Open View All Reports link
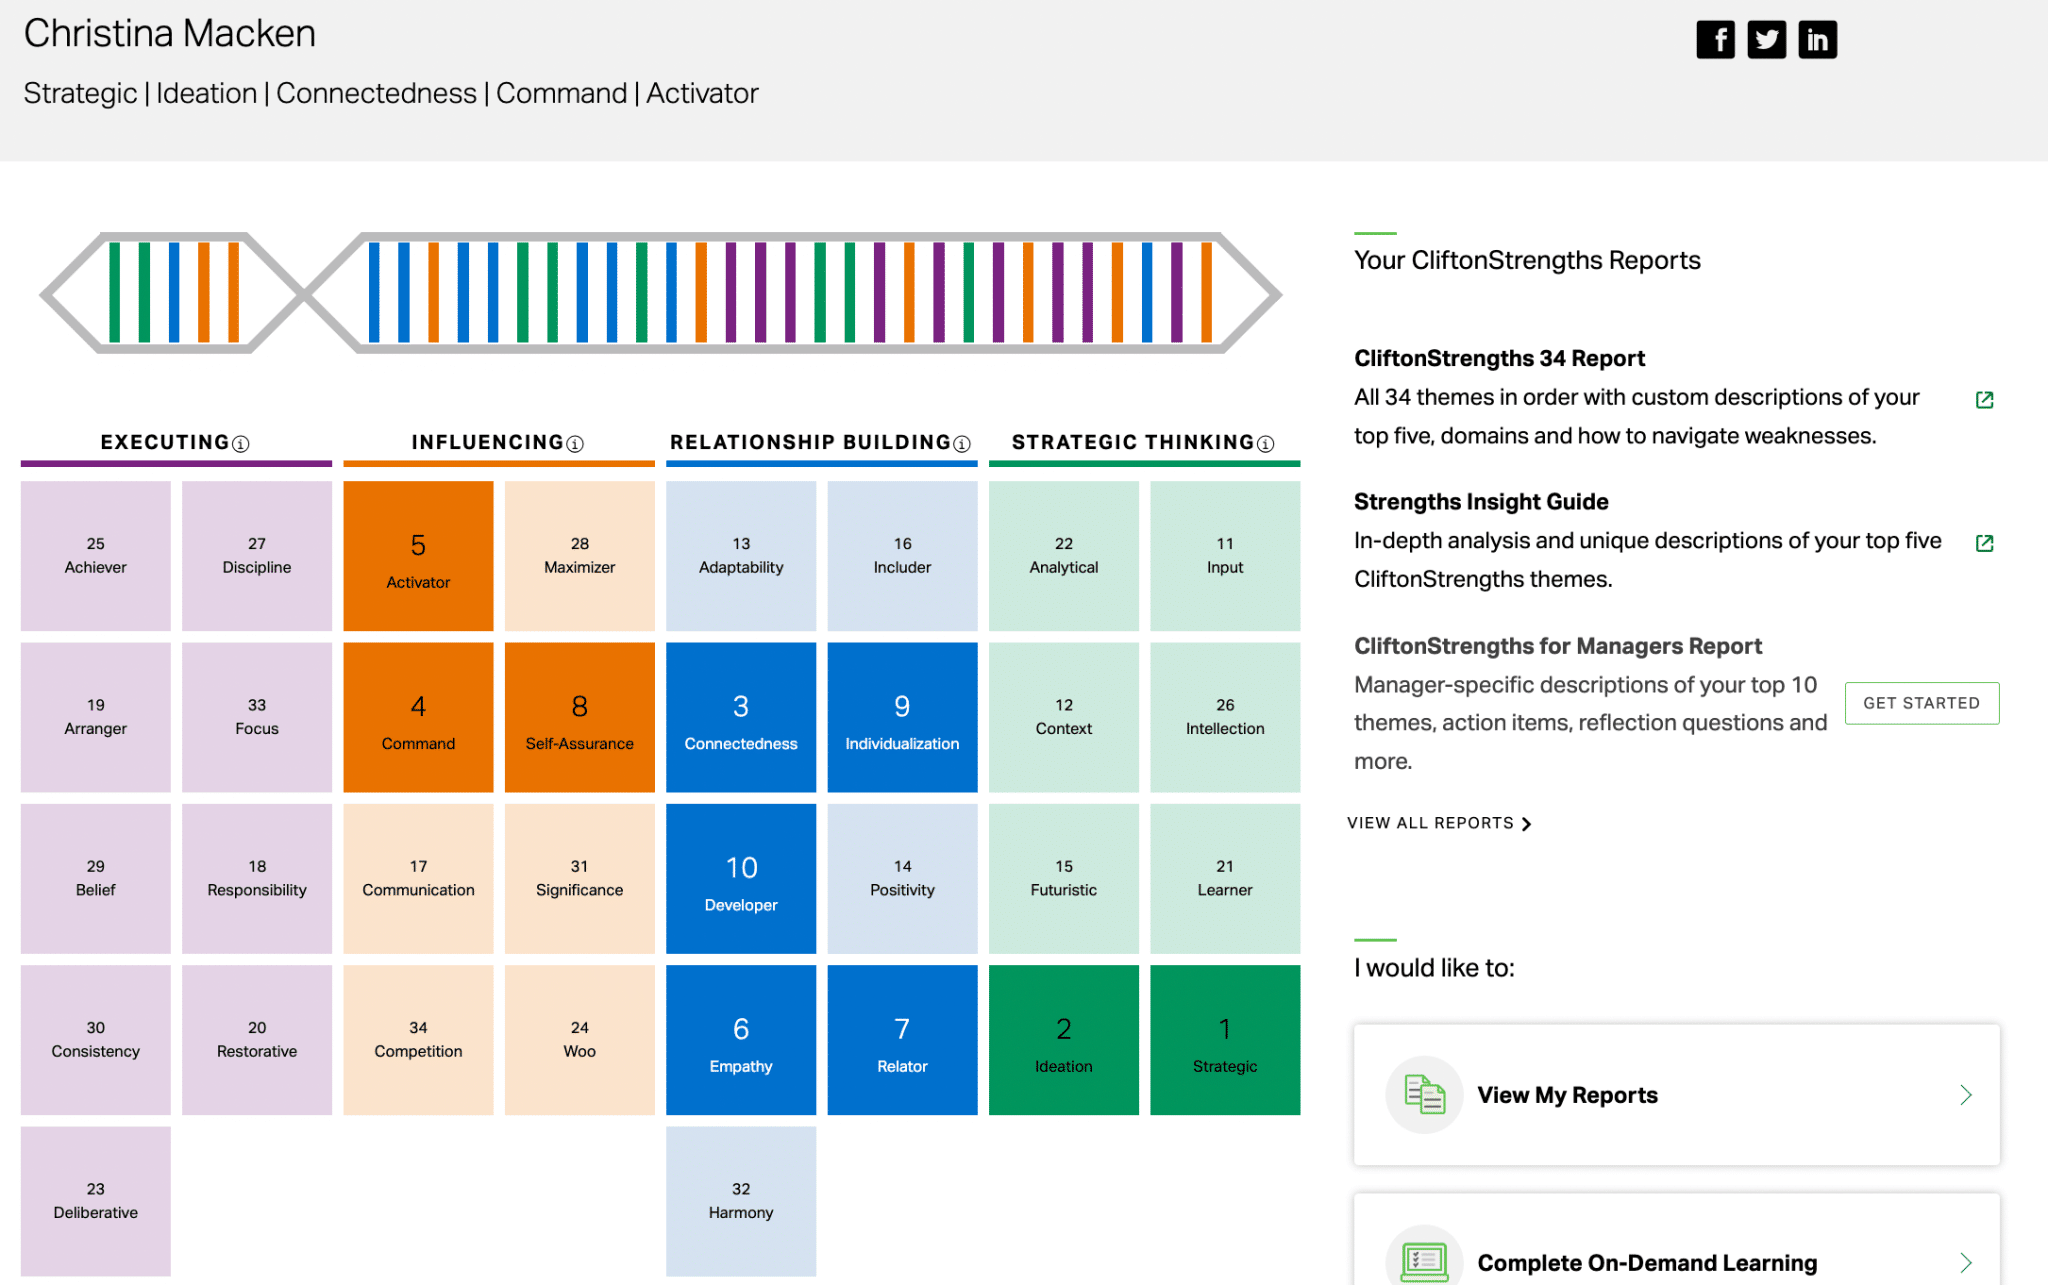This screenshot has height=1285, width=2048. click(x=1439, y=823)
